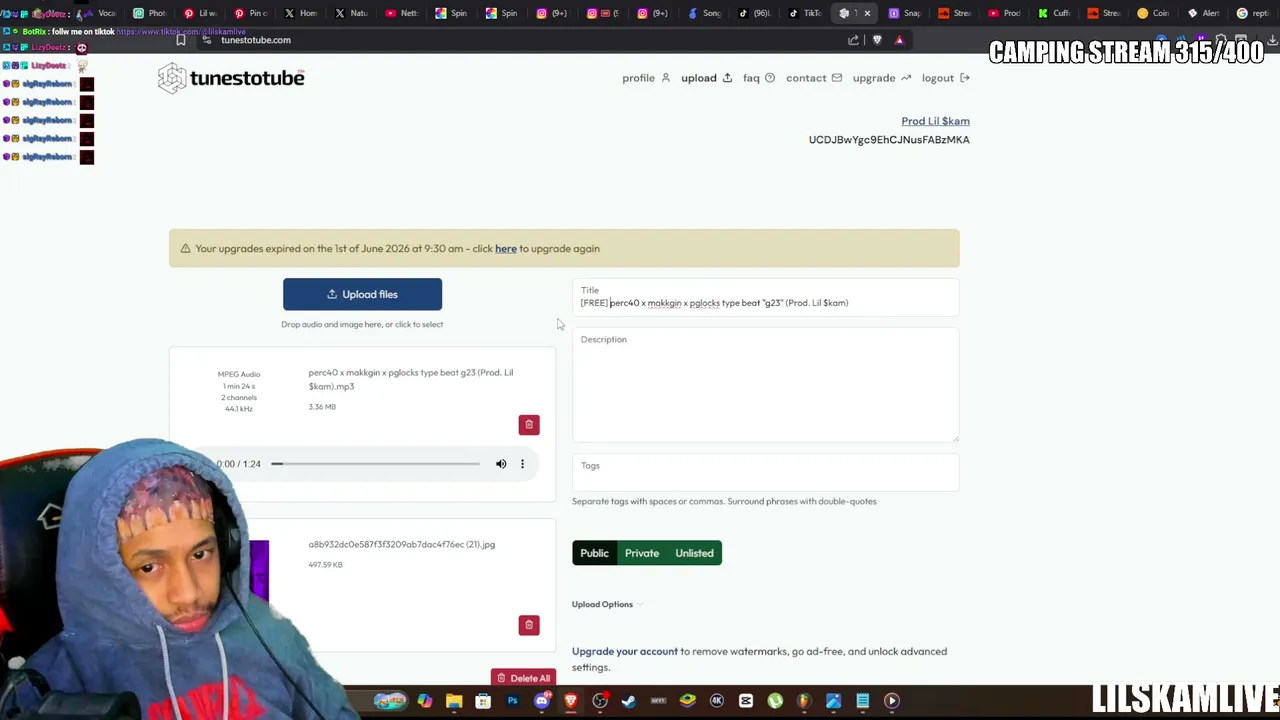1280x720 pixels.
Task: Open 4K Downloader from the taskbar
Action: point(717,701)
